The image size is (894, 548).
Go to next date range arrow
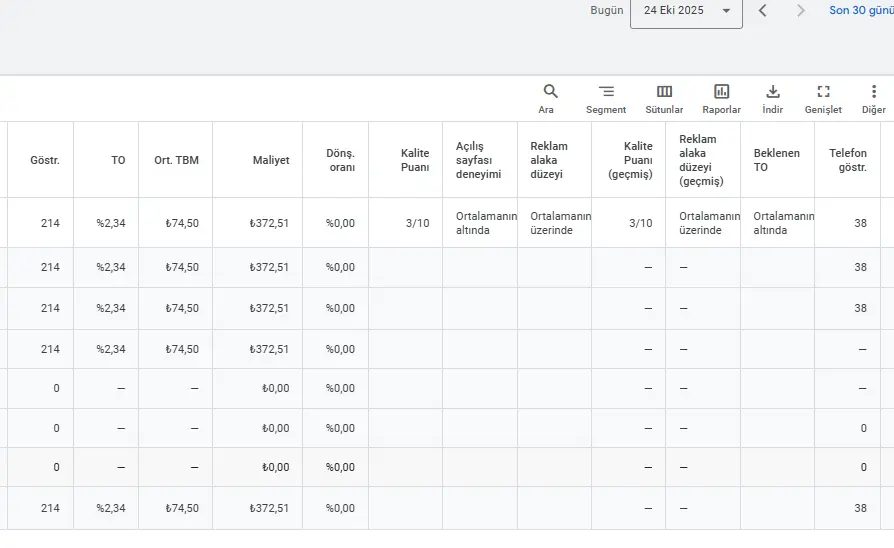coord(800,11)
